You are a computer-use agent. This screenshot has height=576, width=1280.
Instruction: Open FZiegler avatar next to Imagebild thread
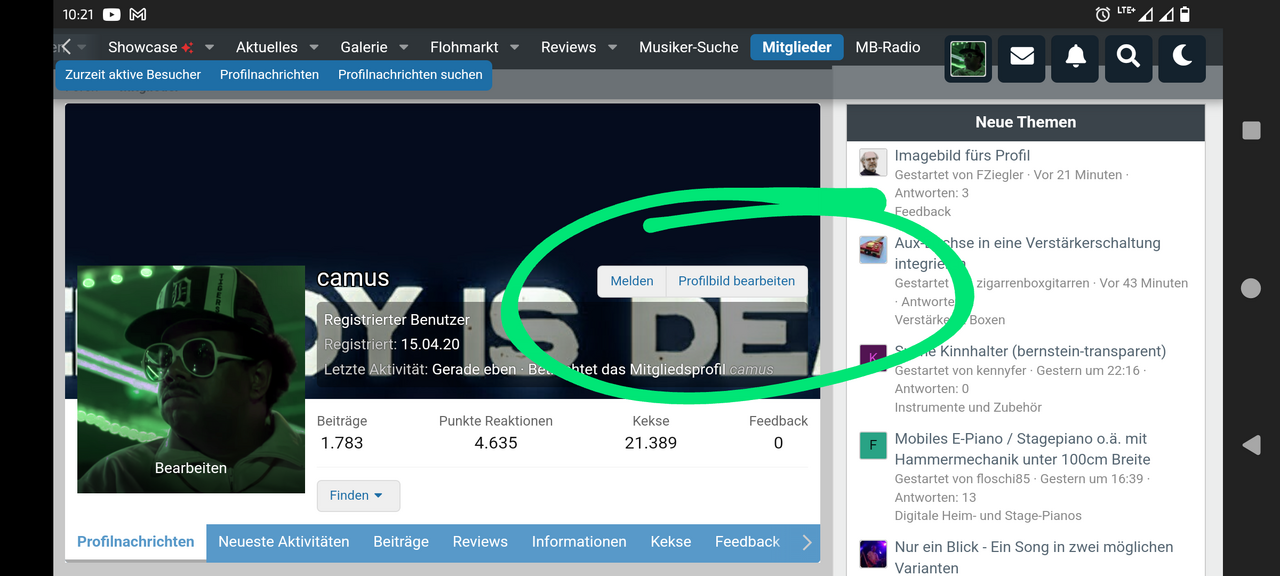pos(873,162)
